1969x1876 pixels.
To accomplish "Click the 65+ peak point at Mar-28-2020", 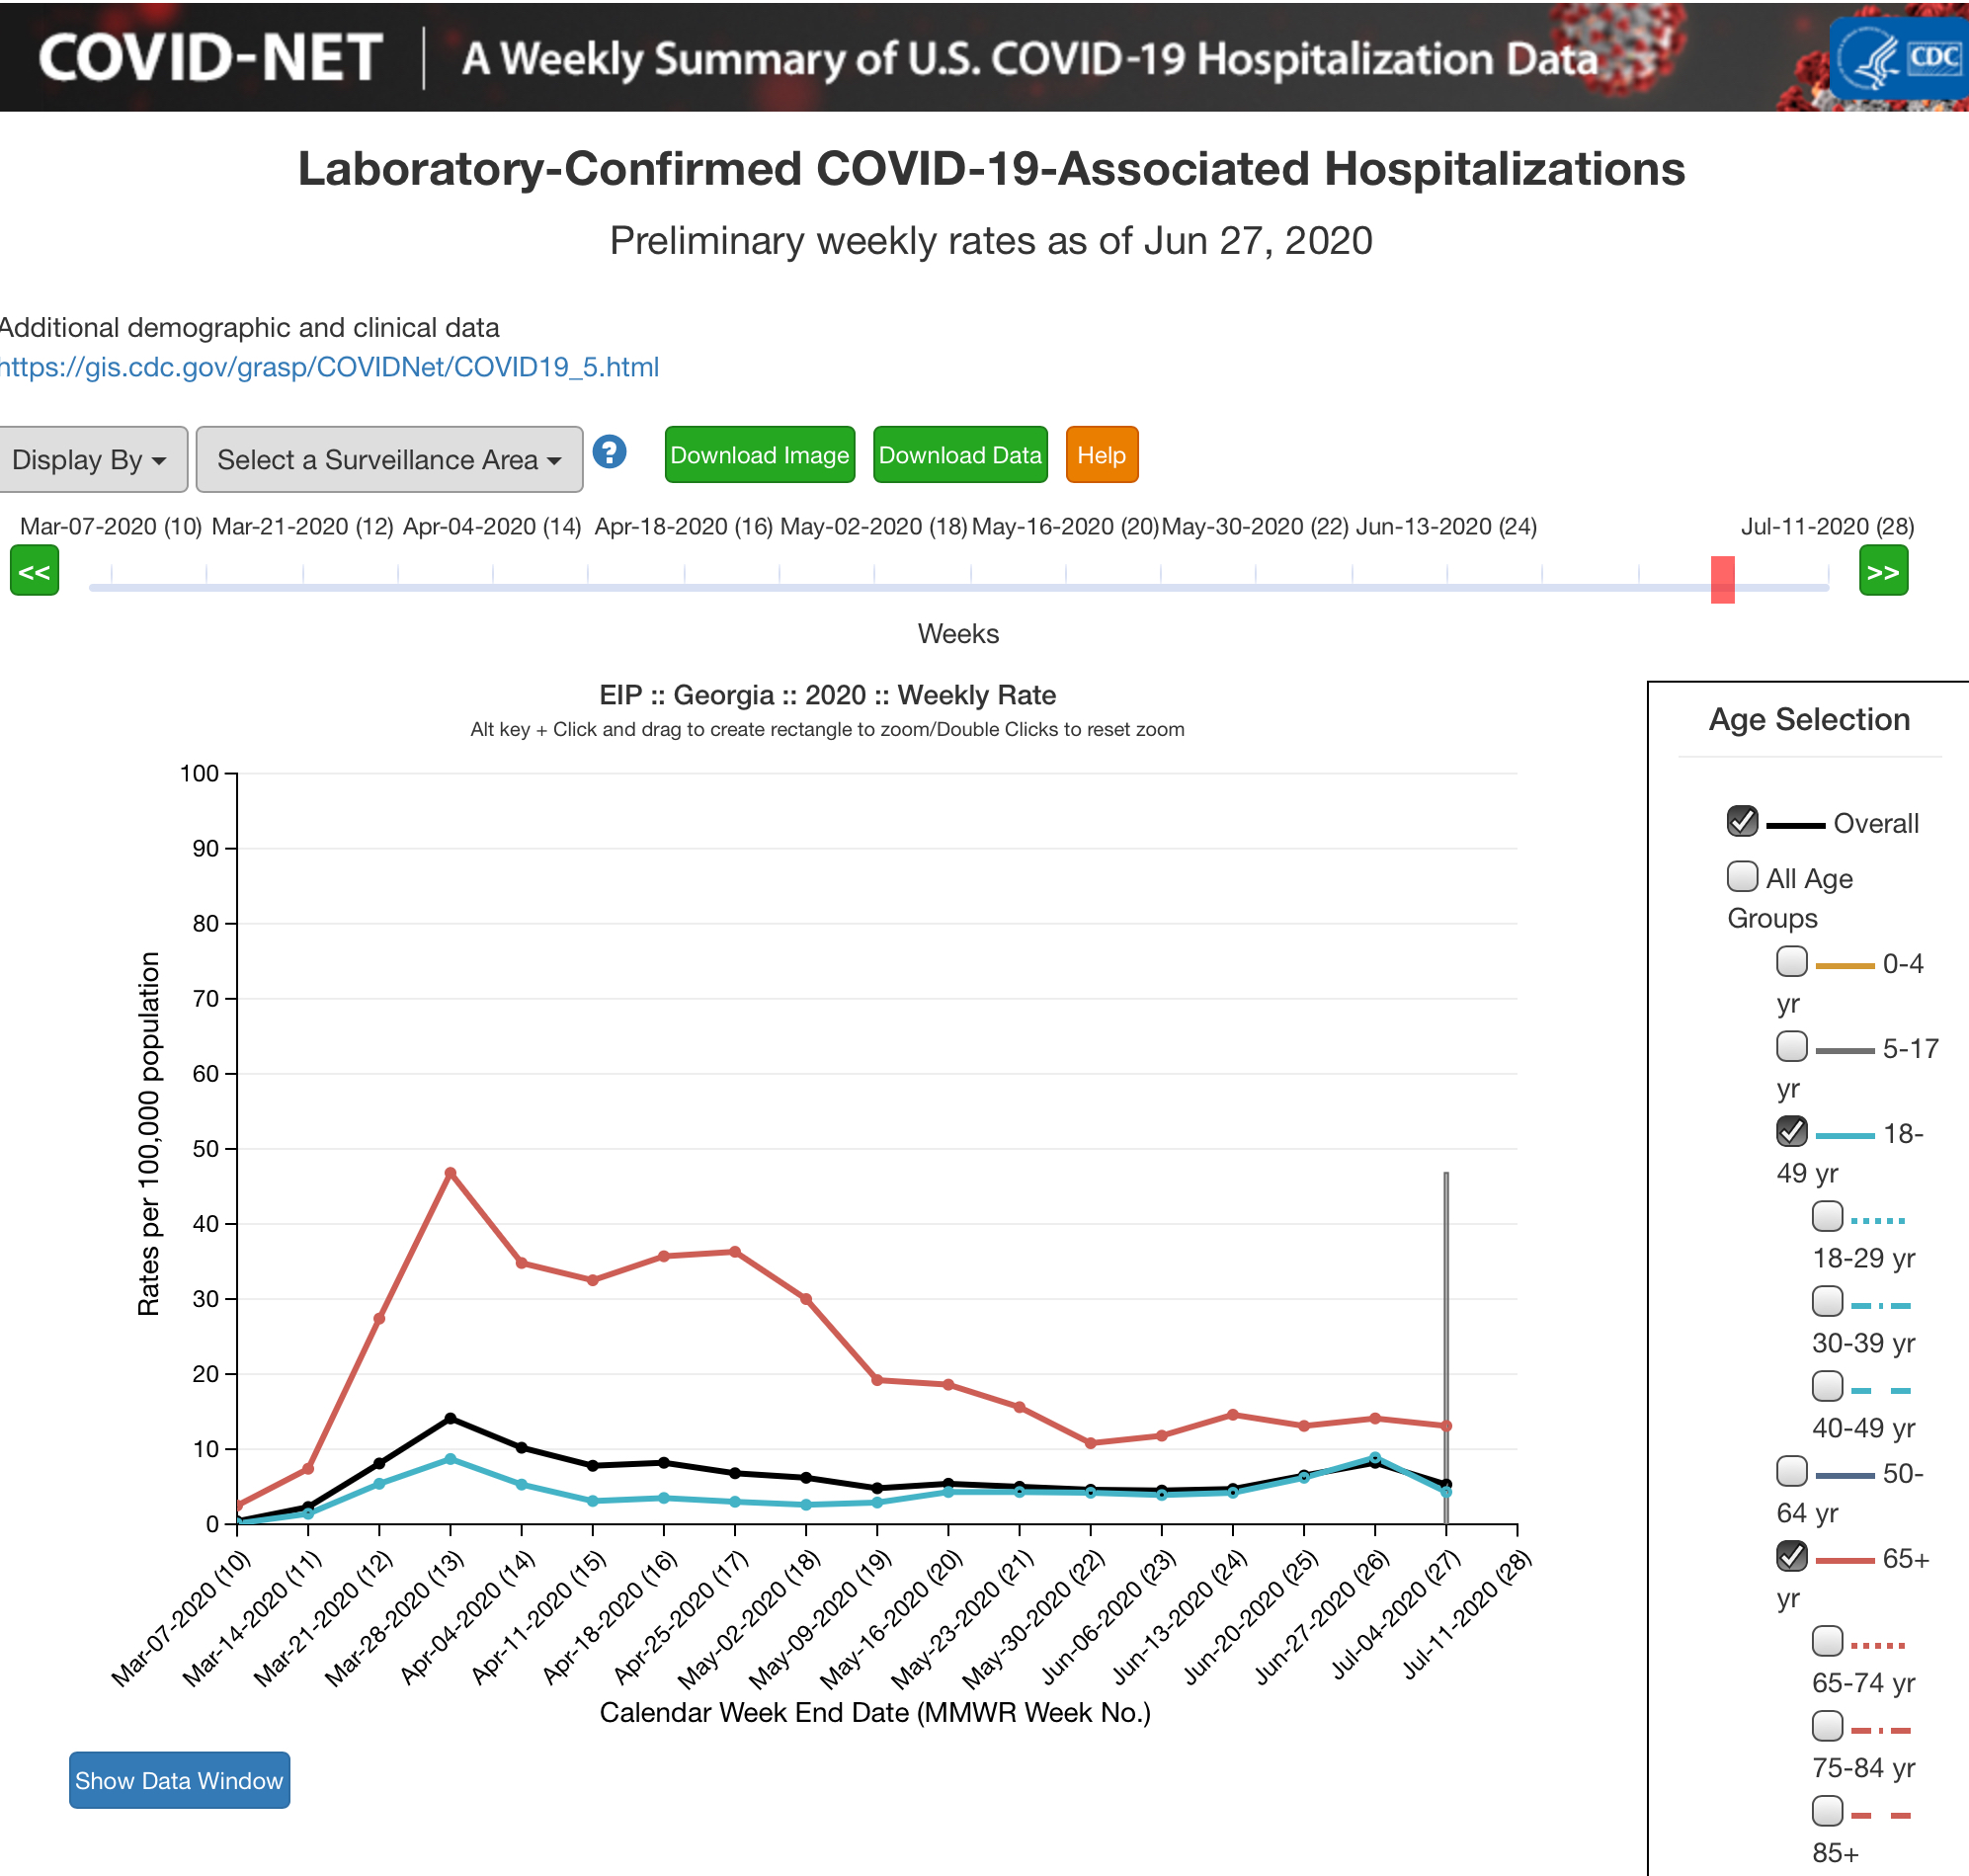I will (450, 1173).
